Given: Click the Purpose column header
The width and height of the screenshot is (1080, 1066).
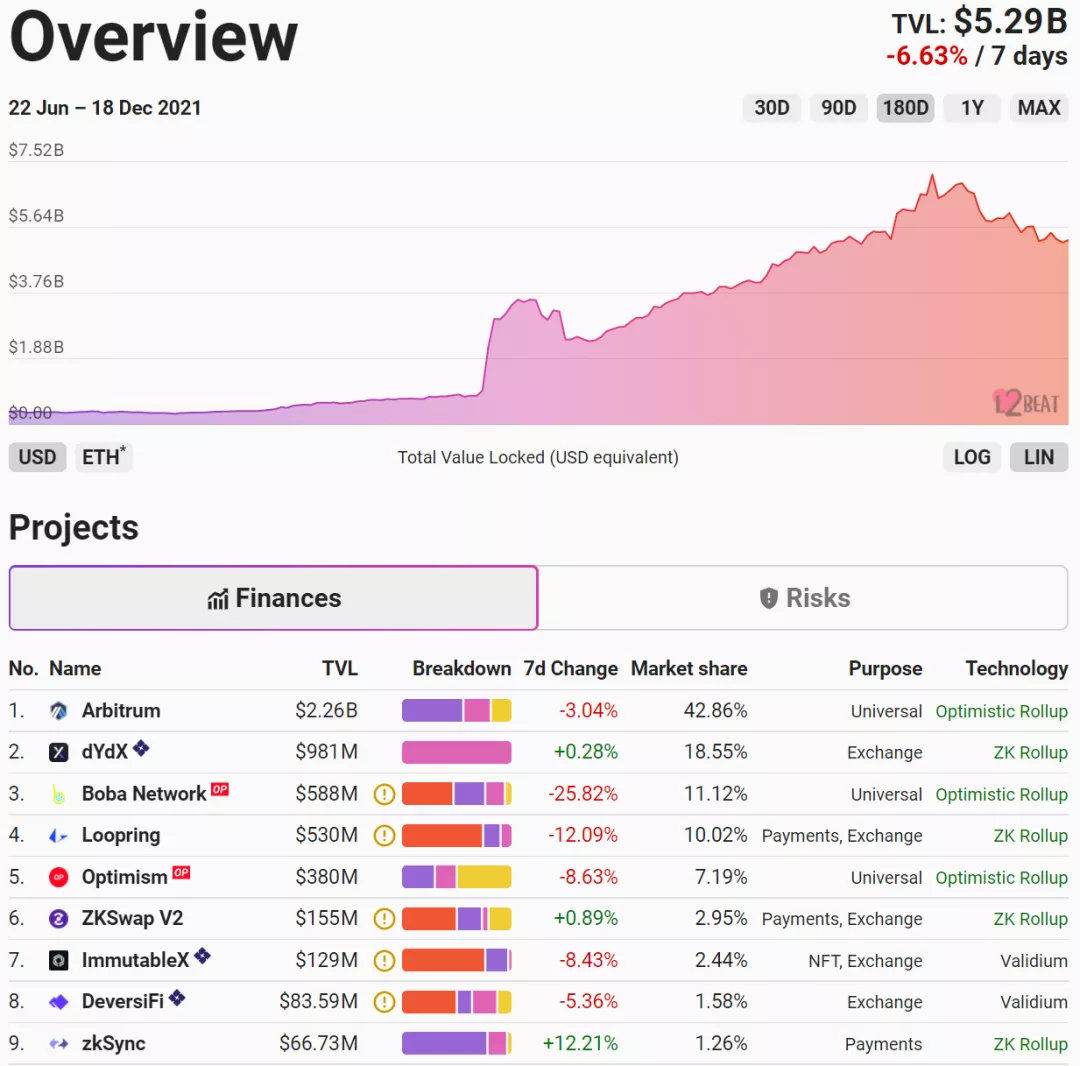Looking at the screenshot, I should [x=885, y=669].
